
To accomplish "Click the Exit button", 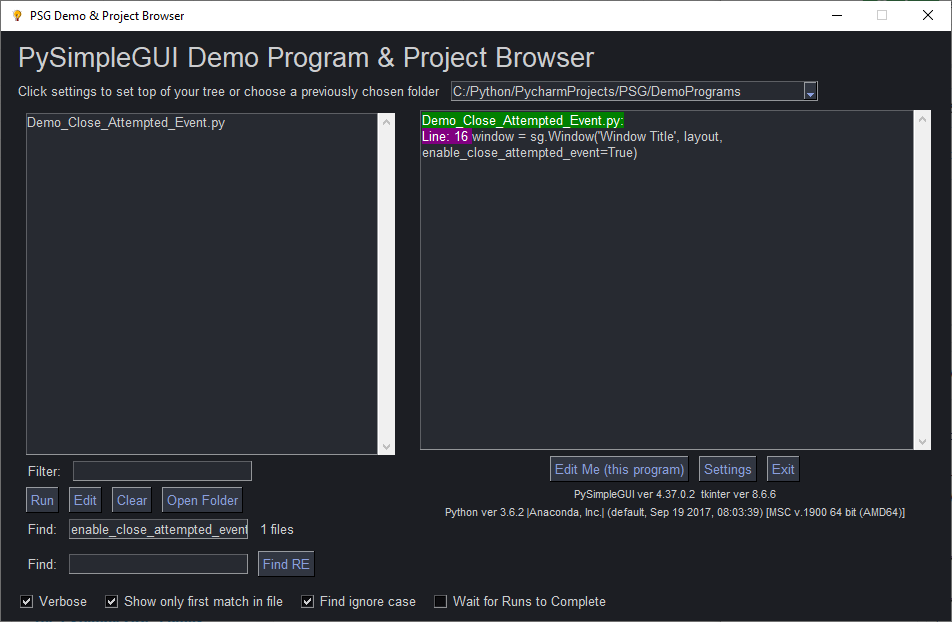I will 782,468.
